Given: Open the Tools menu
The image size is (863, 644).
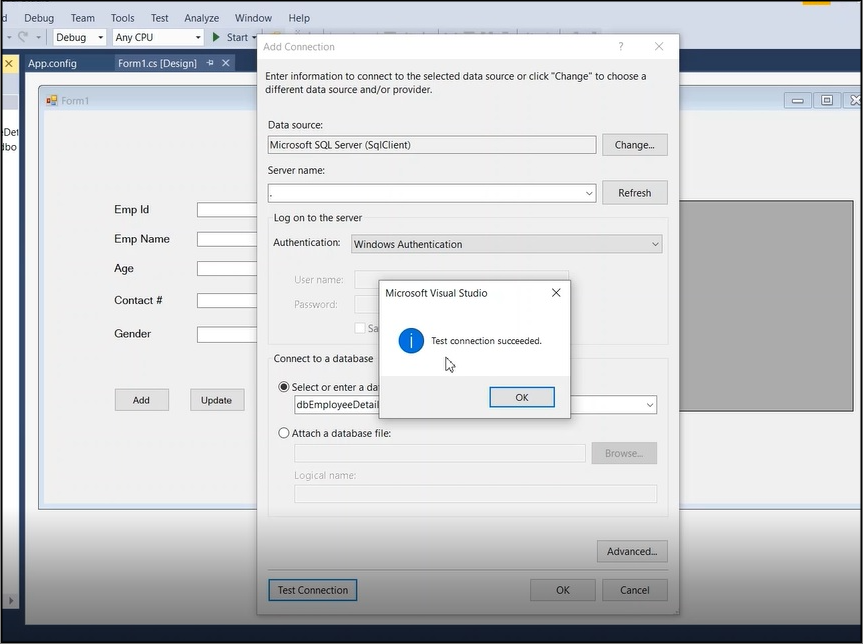Looking at the screenshot, I should coord(122,18).
